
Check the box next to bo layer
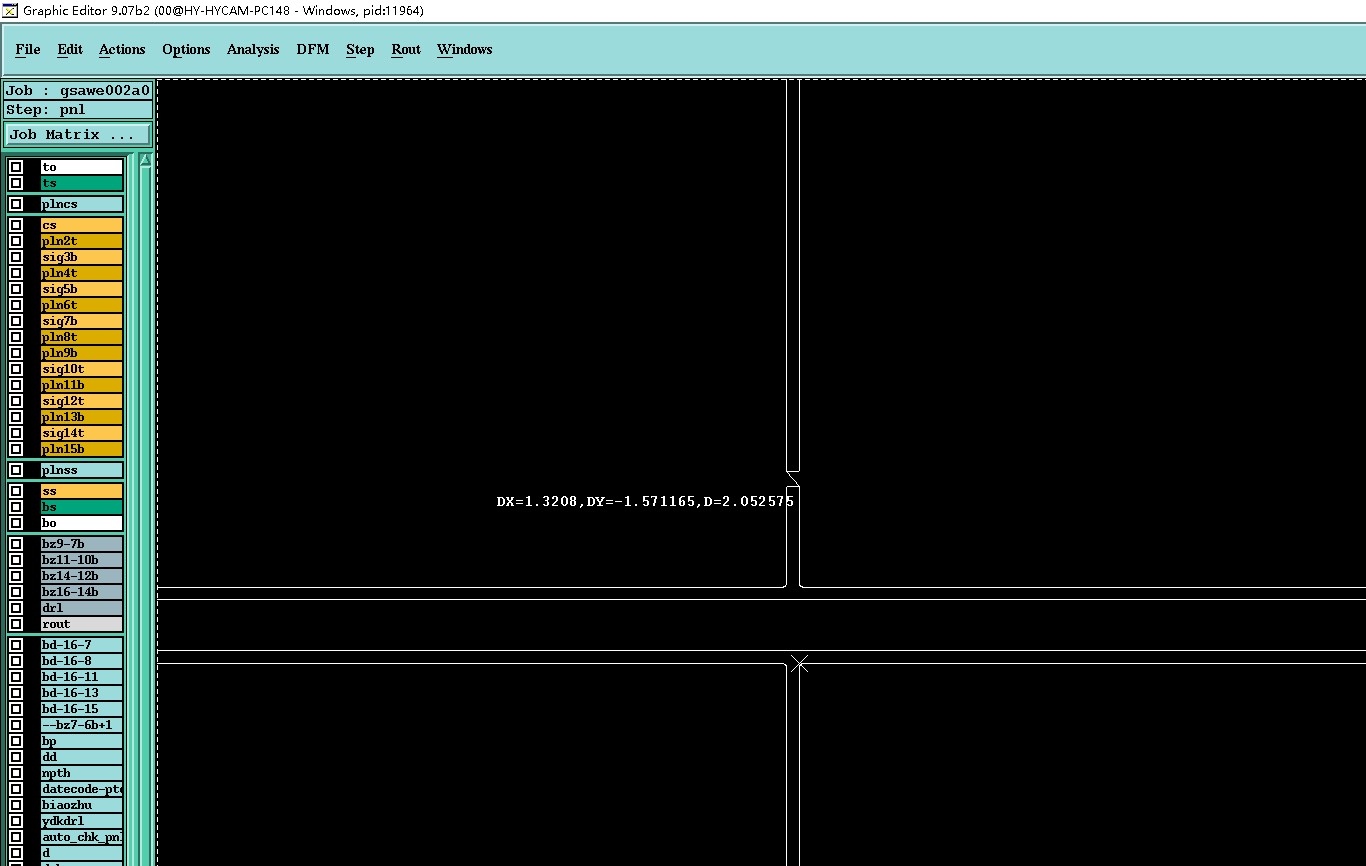[16, 523]
